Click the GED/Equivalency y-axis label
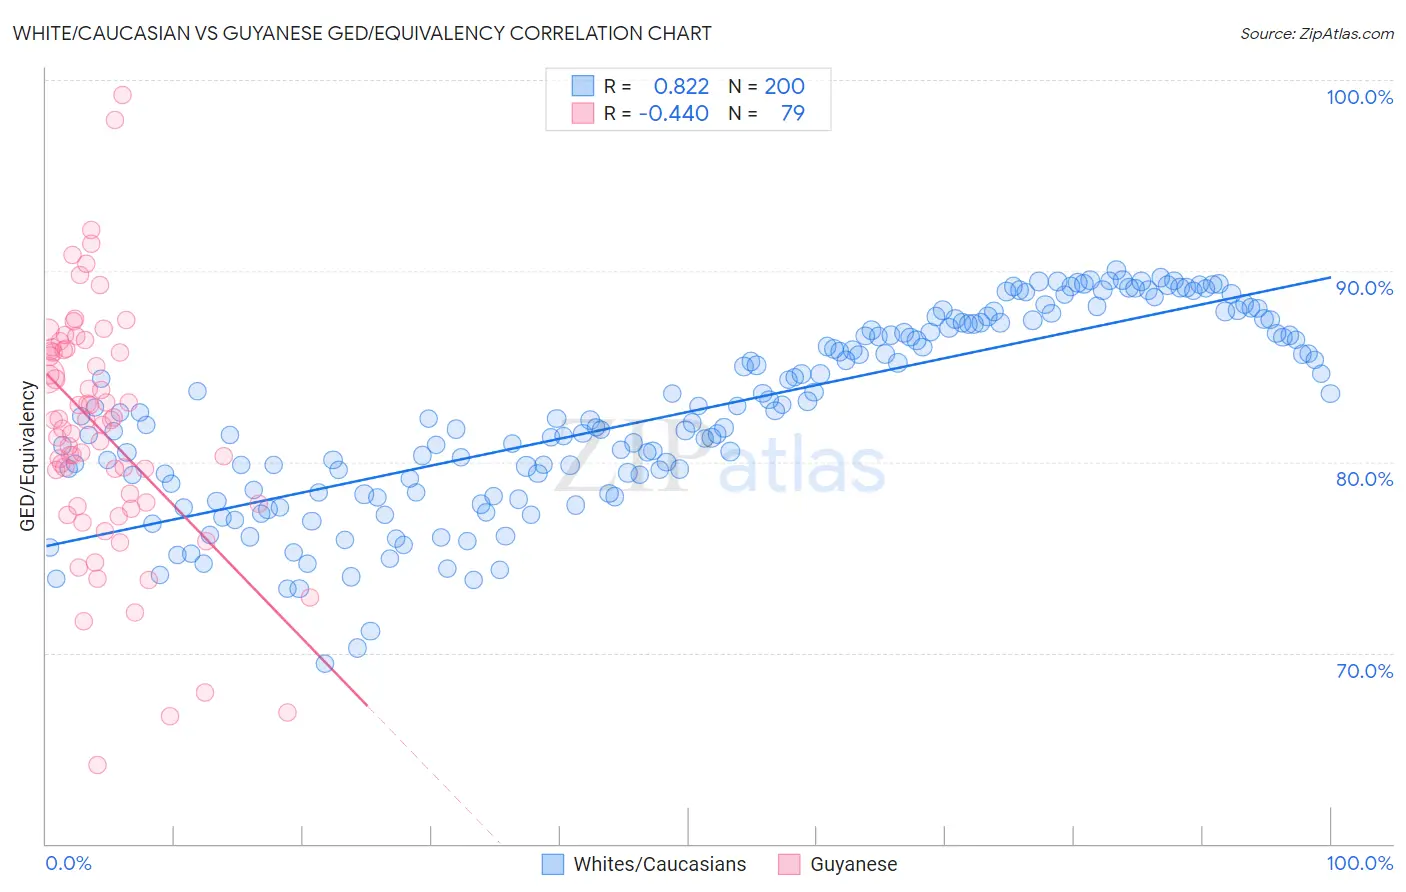This screenshot has width=1406, height=892. [x=28, y=456]
